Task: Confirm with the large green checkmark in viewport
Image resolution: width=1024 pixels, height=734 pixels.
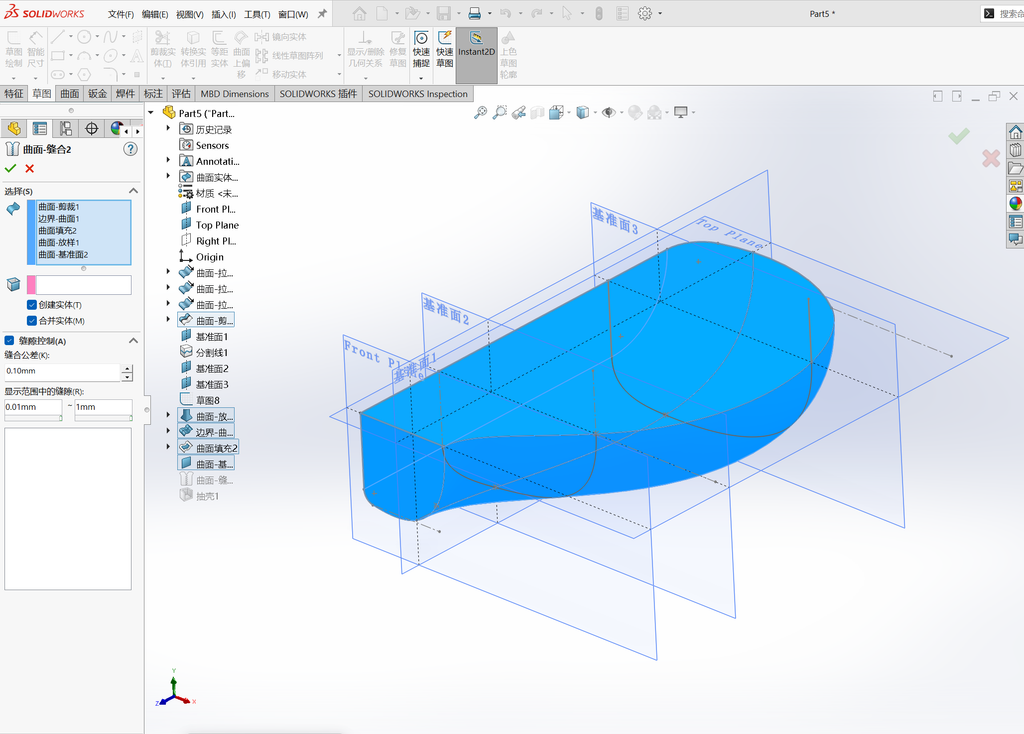Action: pos(959,136)
